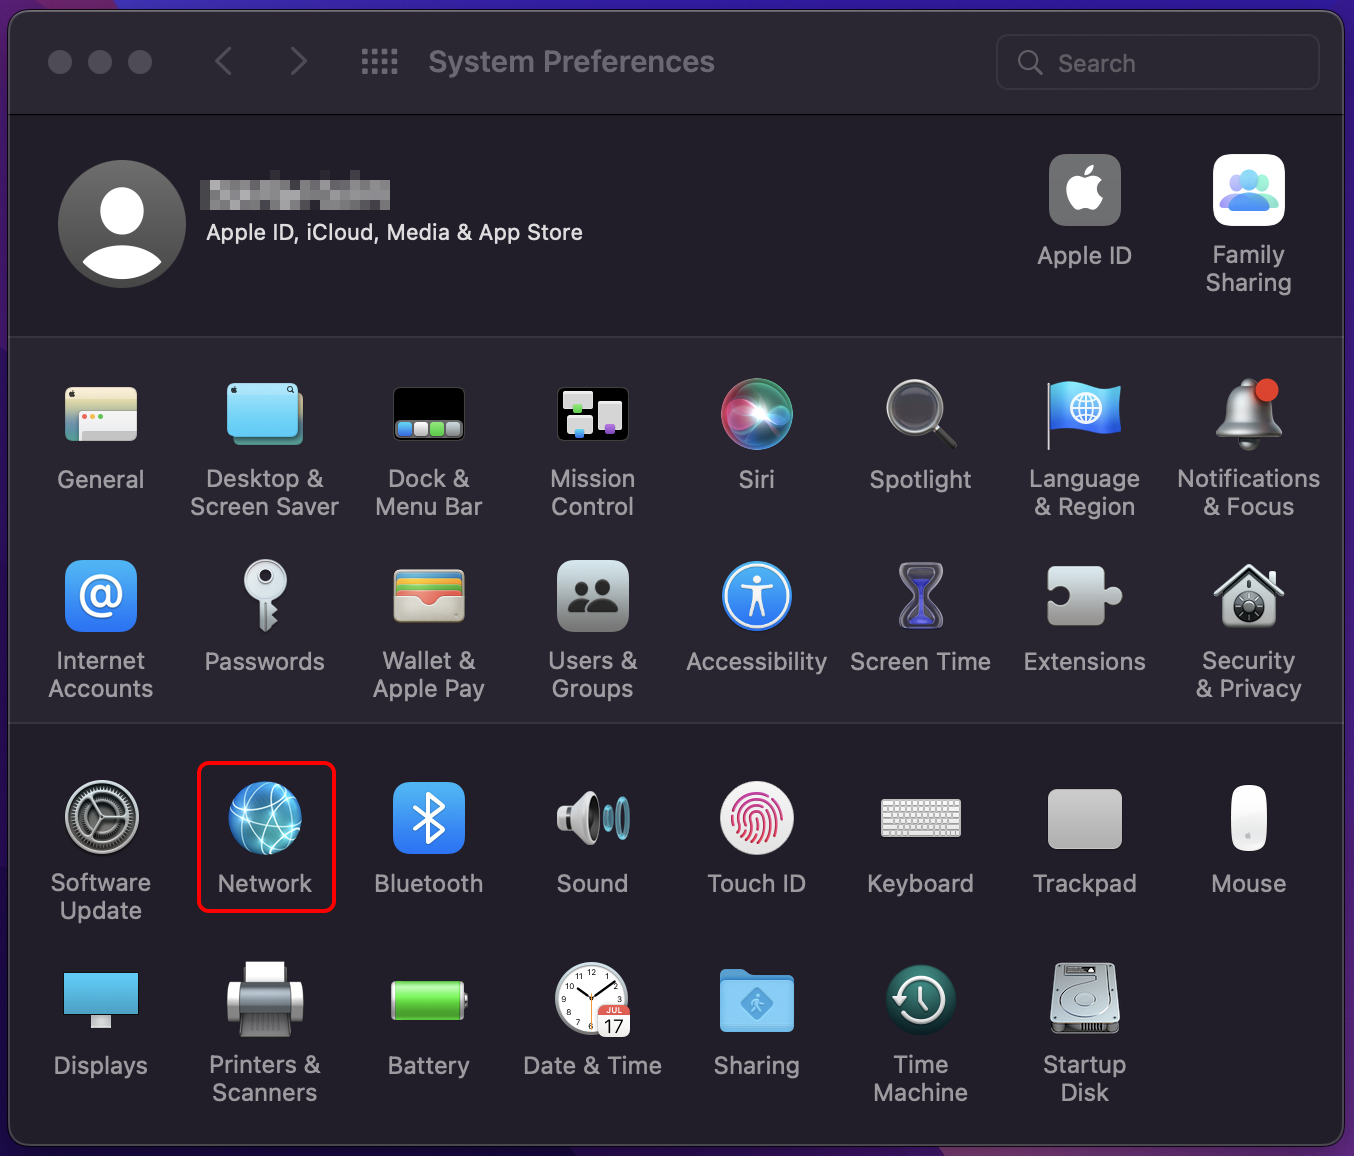The image size is (1354, 1156).
Task: Open Network preferences
Action: click(266, 838)
